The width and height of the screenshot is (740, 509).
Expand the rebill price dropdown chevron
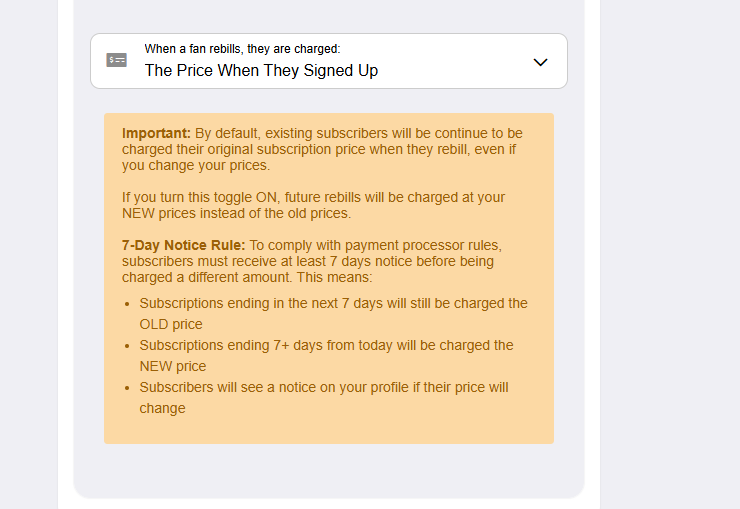coord(540,62)
